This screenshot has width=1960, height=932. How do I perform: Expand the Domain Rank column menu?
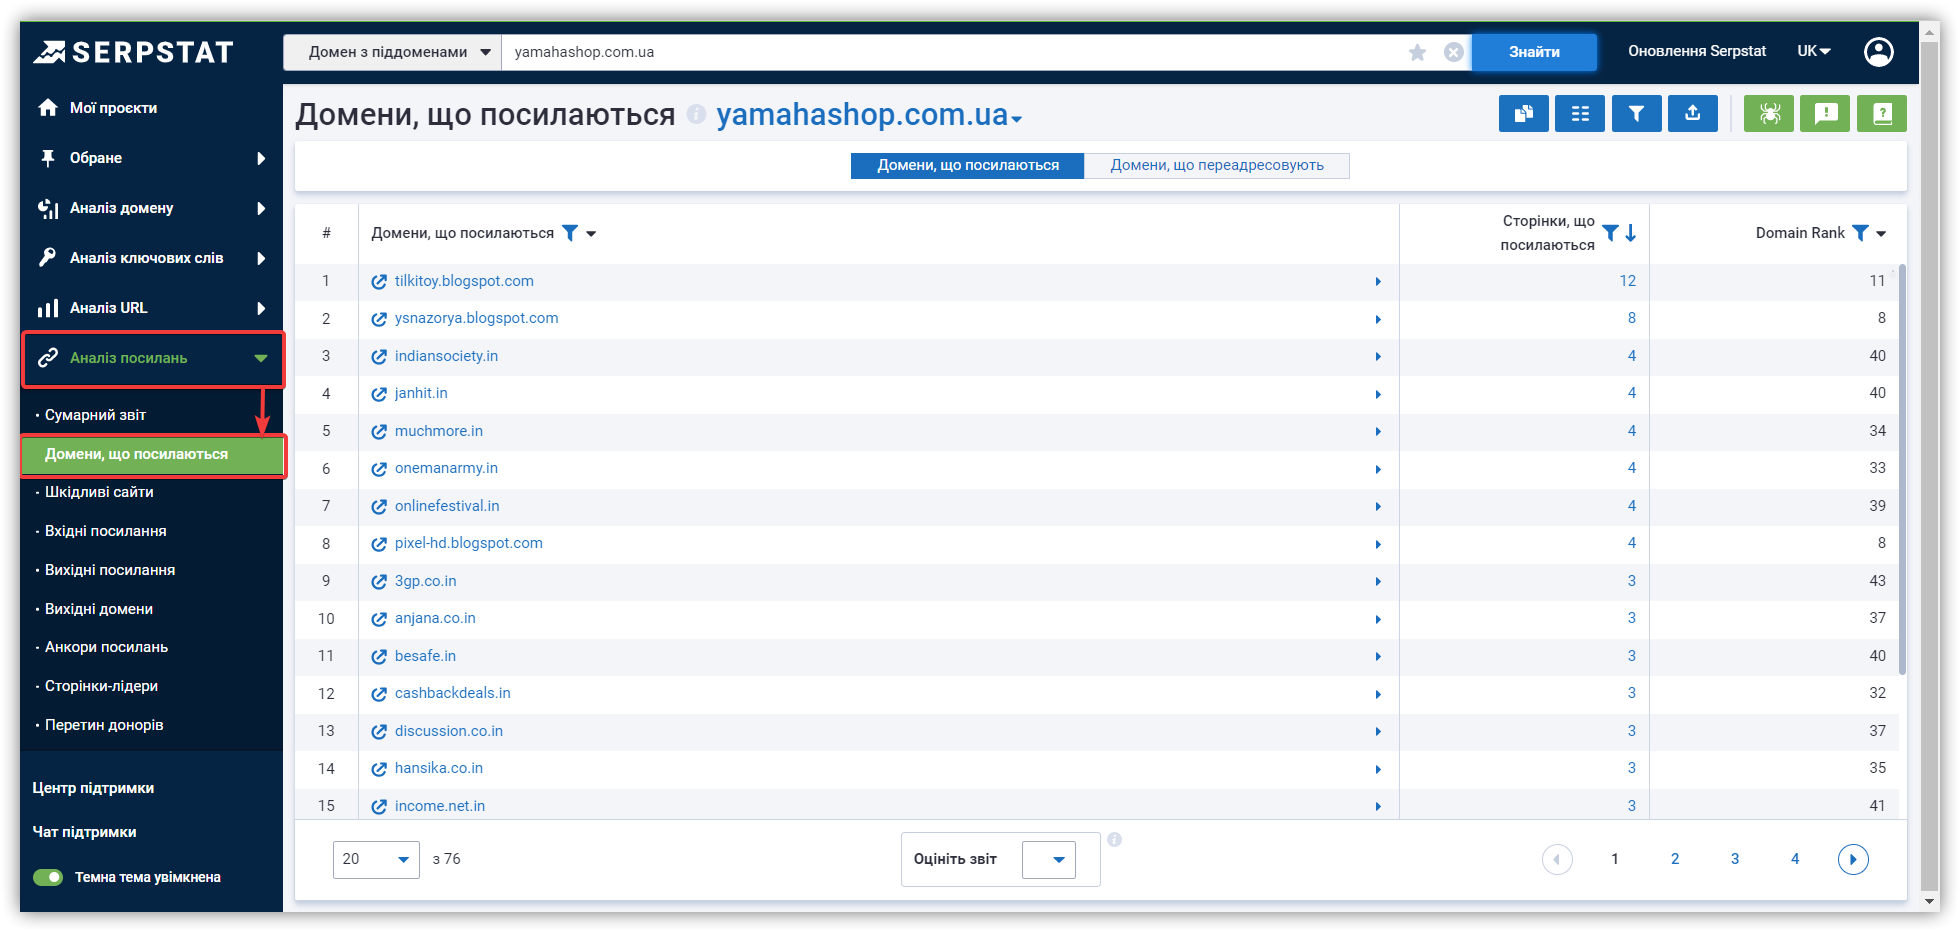point(1881,234)
